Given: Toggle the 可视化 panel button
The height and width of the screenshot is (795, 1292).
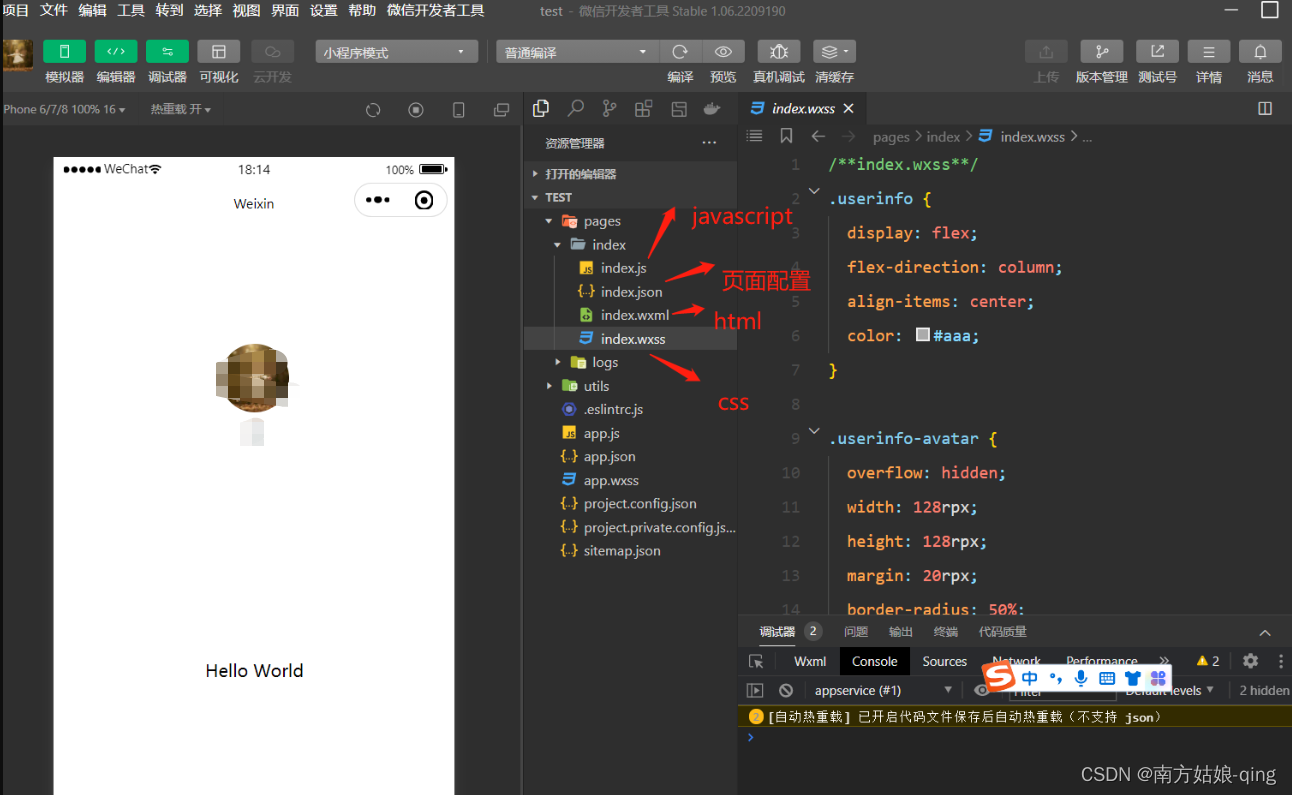Looking at the screenshot, I should tap(218, 52).
